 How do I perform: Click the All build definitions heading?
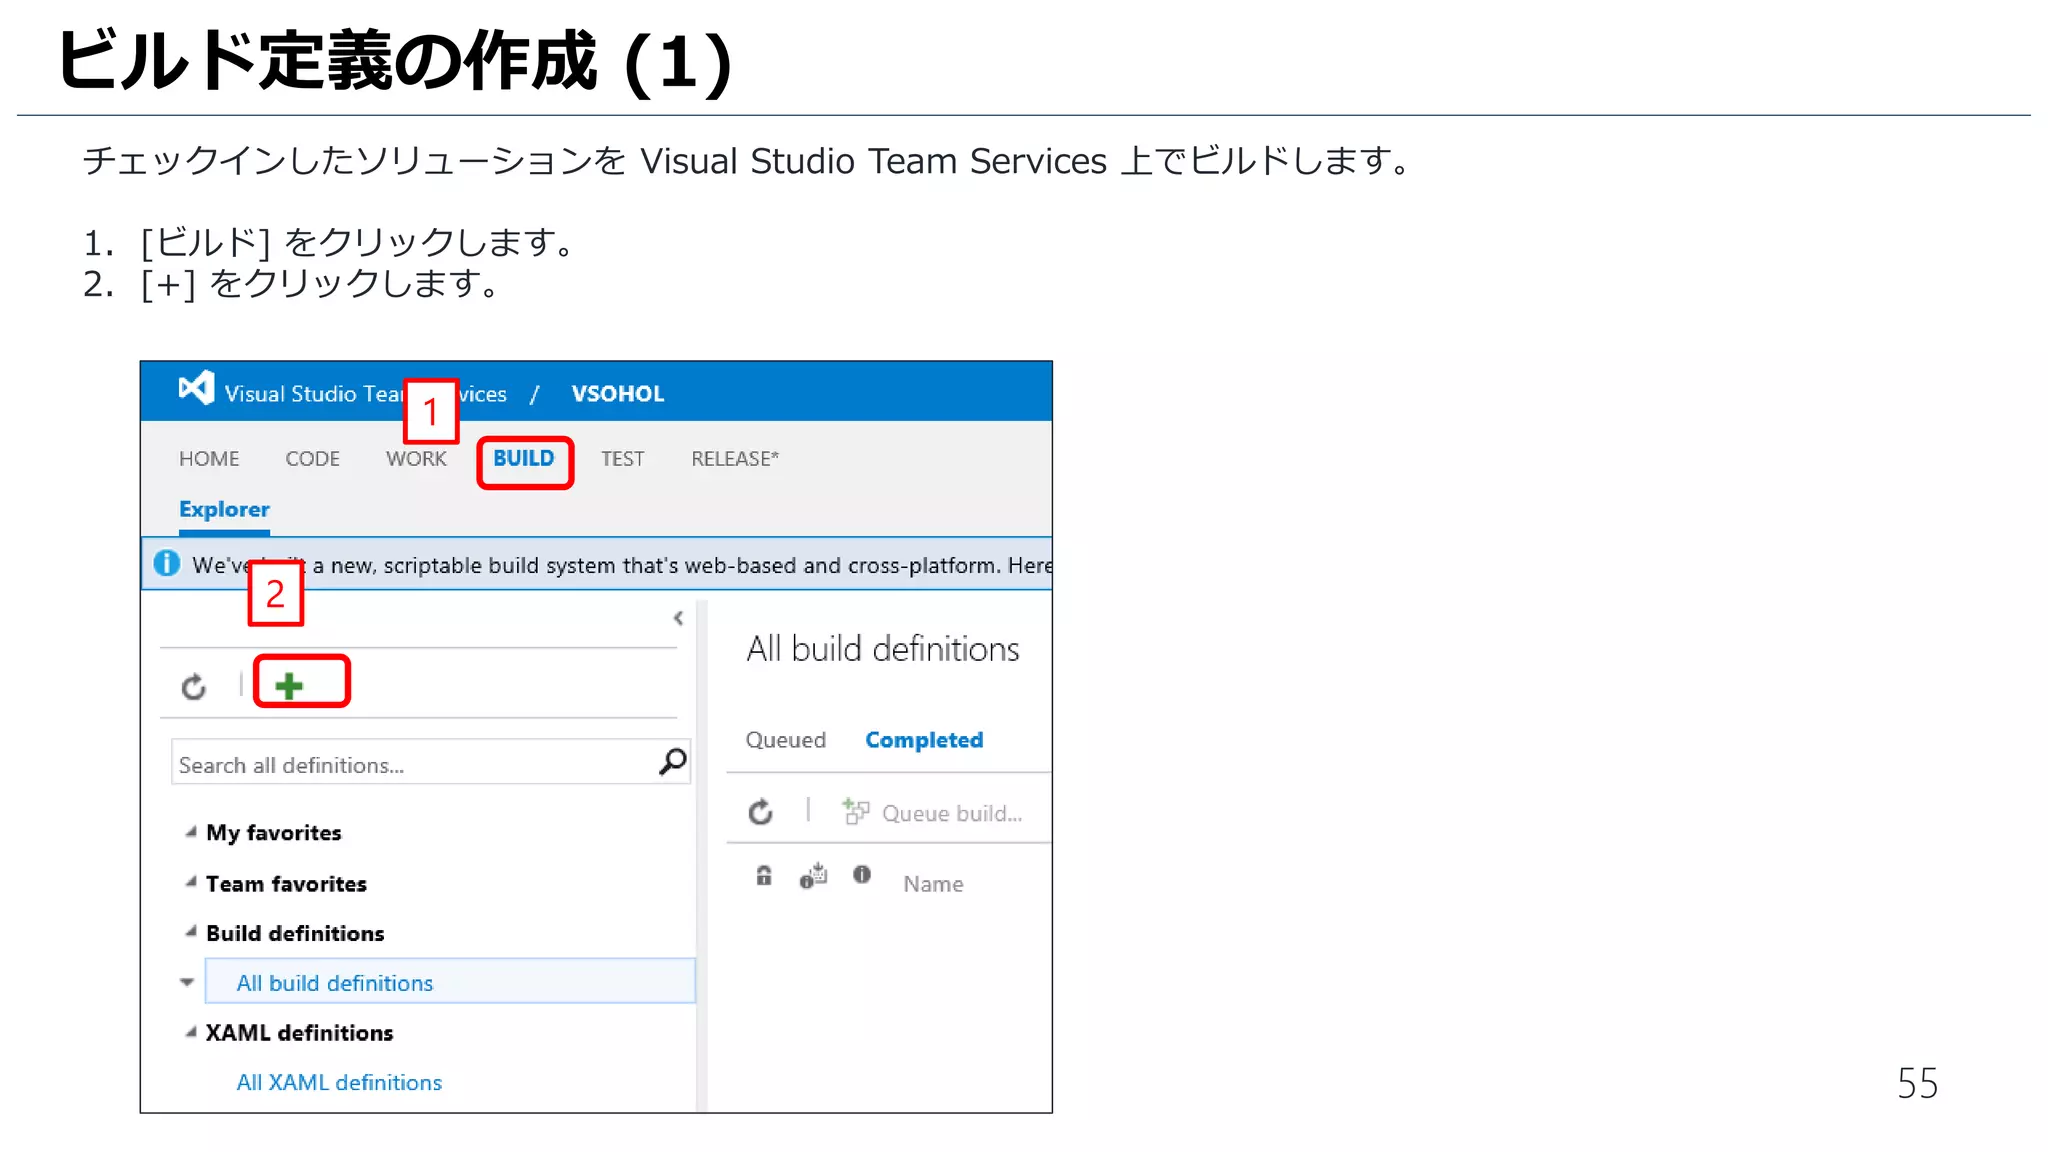coord(883,649)
